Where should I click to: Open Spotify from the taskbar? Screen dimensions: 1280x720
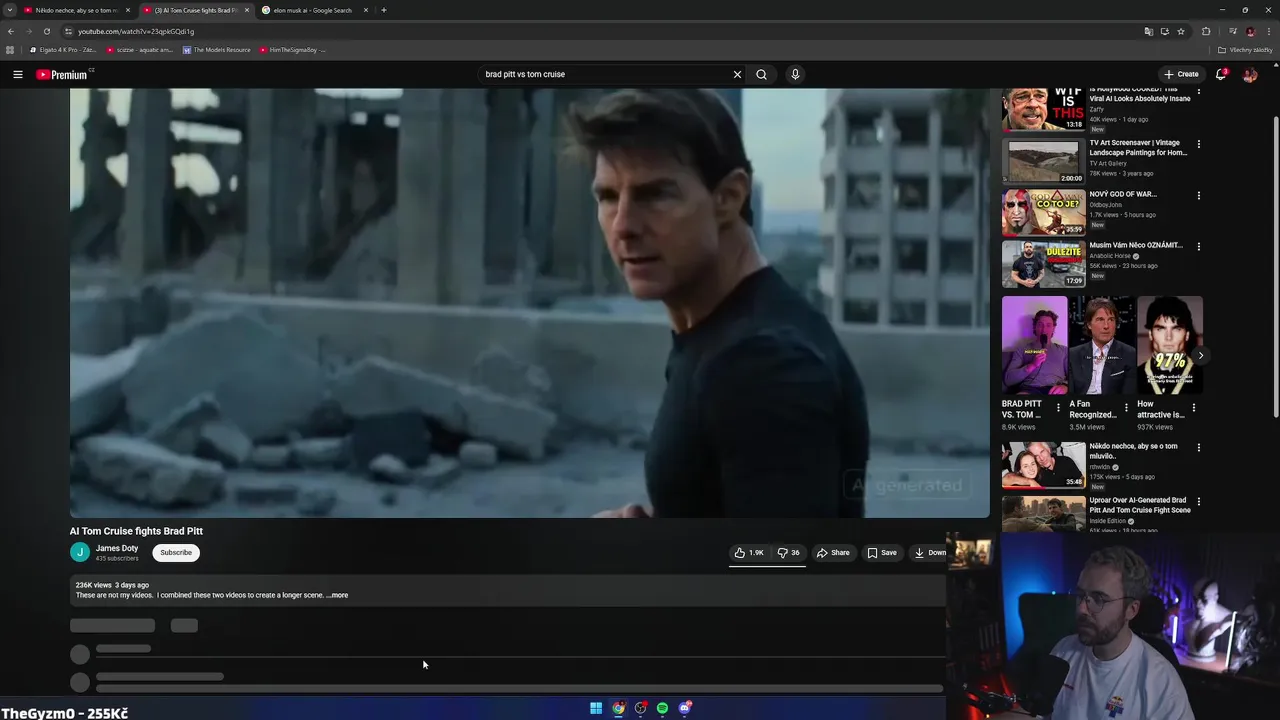pos(662,708)
